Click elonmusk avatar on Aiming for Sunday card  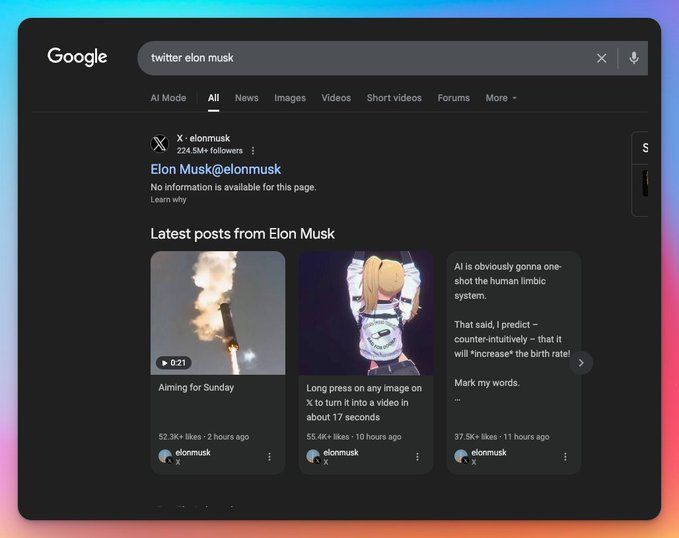[x=165, y=456]
